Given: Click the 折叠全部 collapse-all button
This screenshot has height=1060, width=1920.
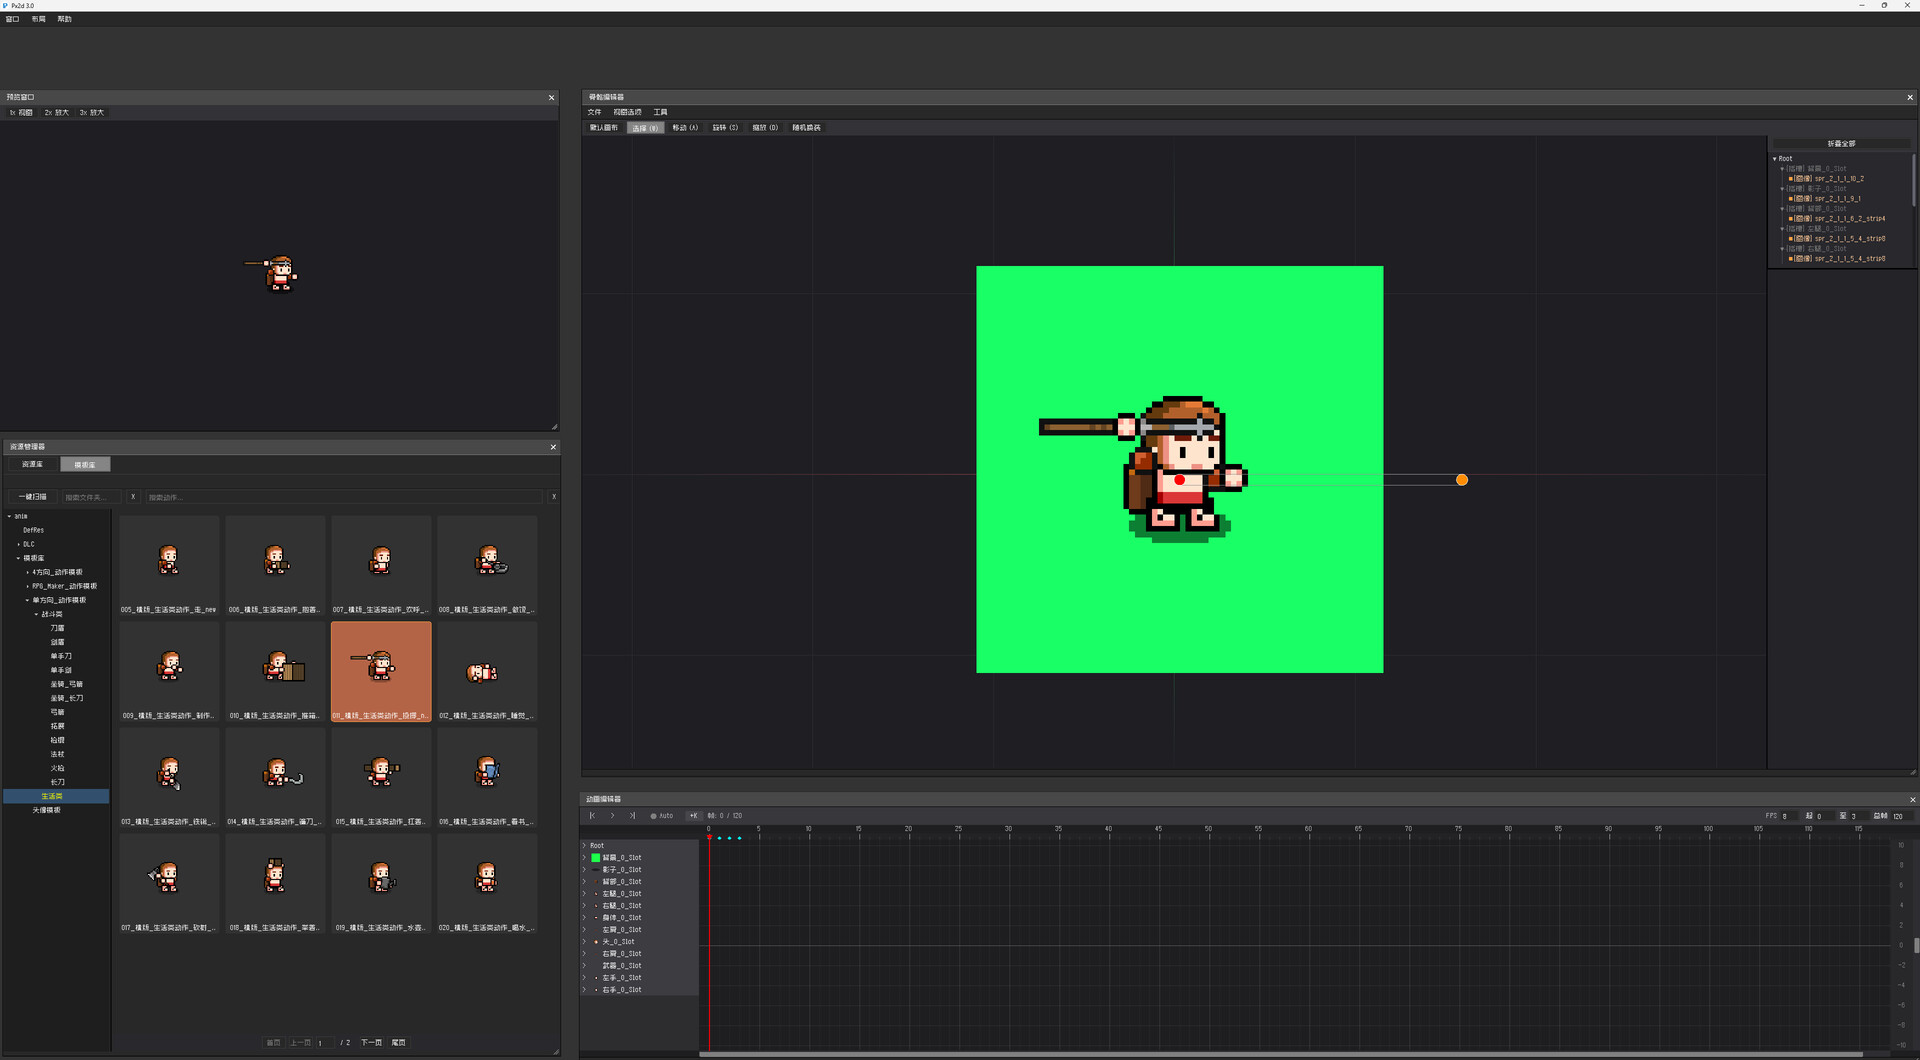Looking at the screenshot, I should (x=1841, y=144).
